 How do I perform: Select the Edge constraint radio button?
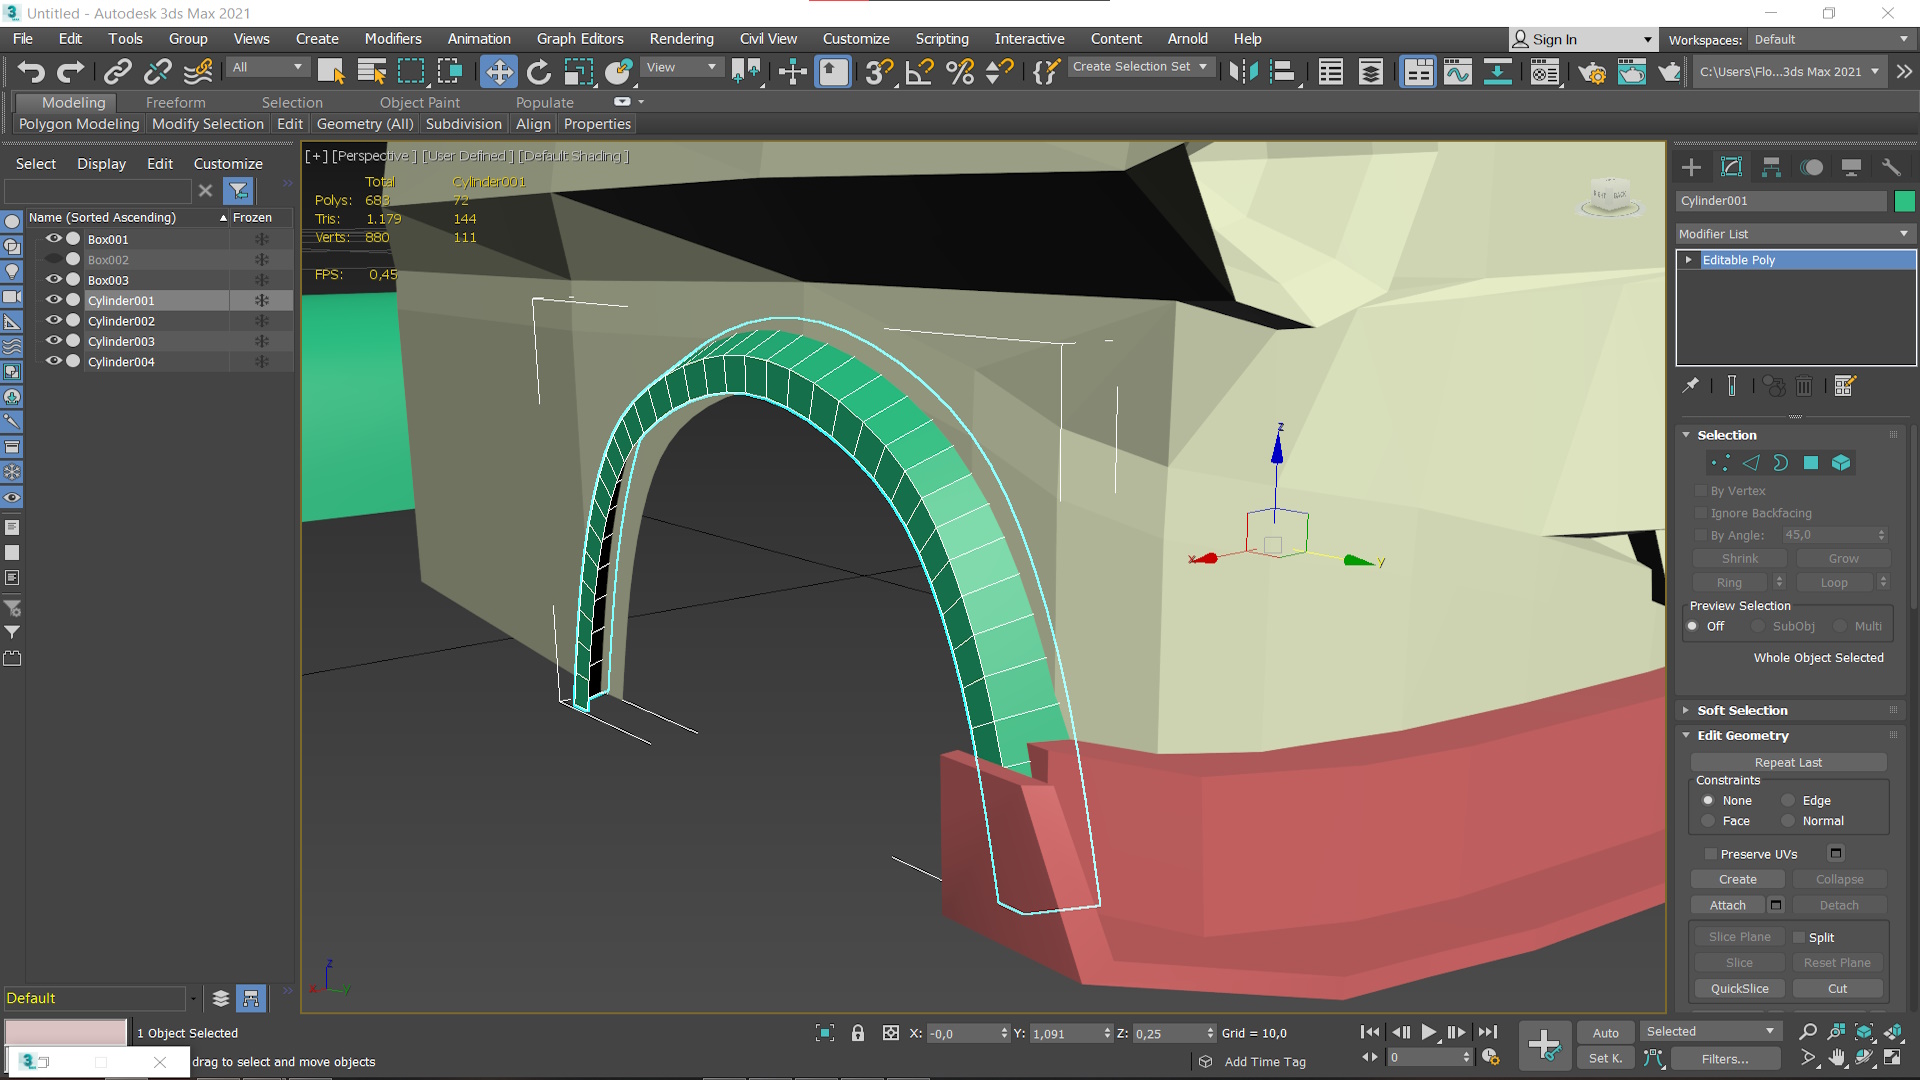pyautogui.click(x=1788, y=800)
